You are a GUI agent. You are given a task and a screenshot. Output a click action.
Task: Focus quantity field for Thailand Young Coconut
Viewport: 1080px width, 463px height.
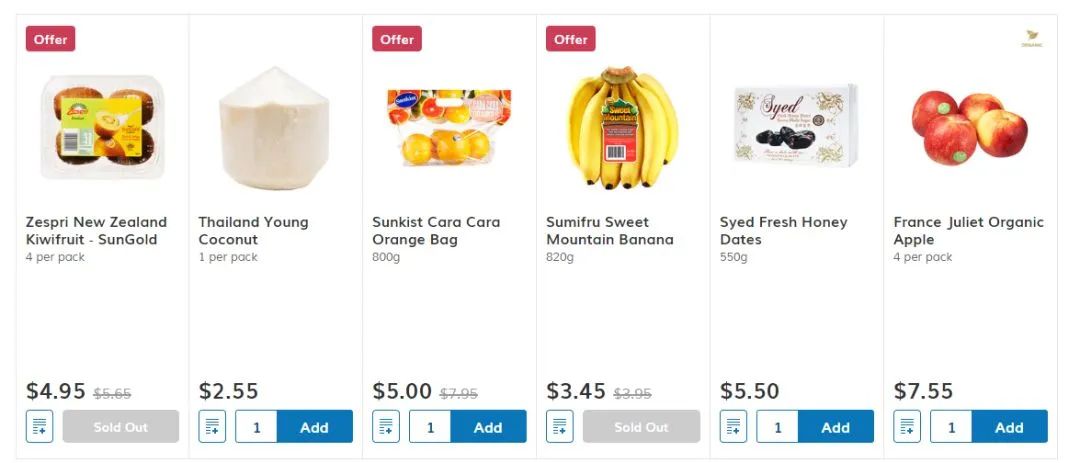pos(257,427)
